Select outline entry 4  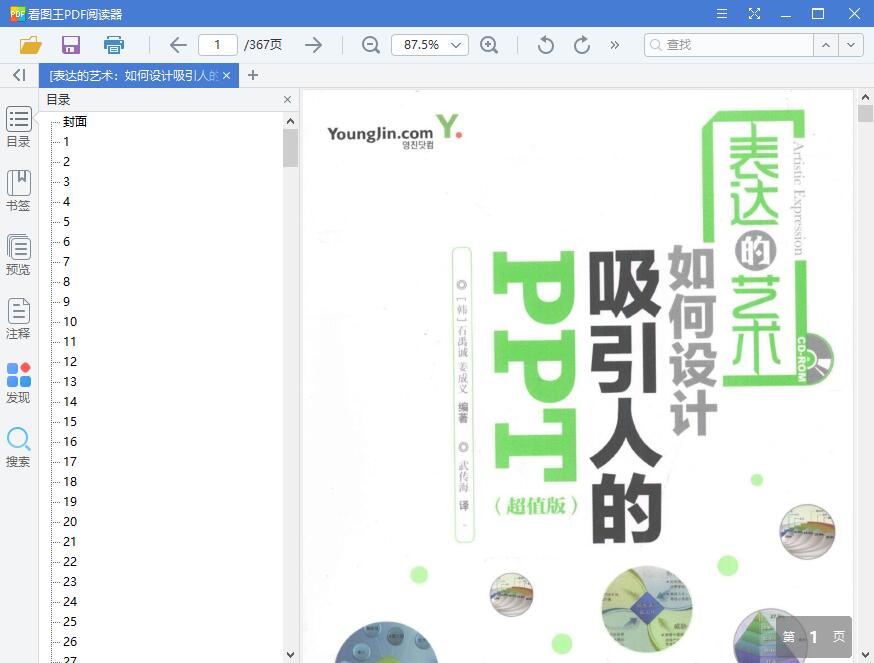pyautogui.click(x=66, y=201)
